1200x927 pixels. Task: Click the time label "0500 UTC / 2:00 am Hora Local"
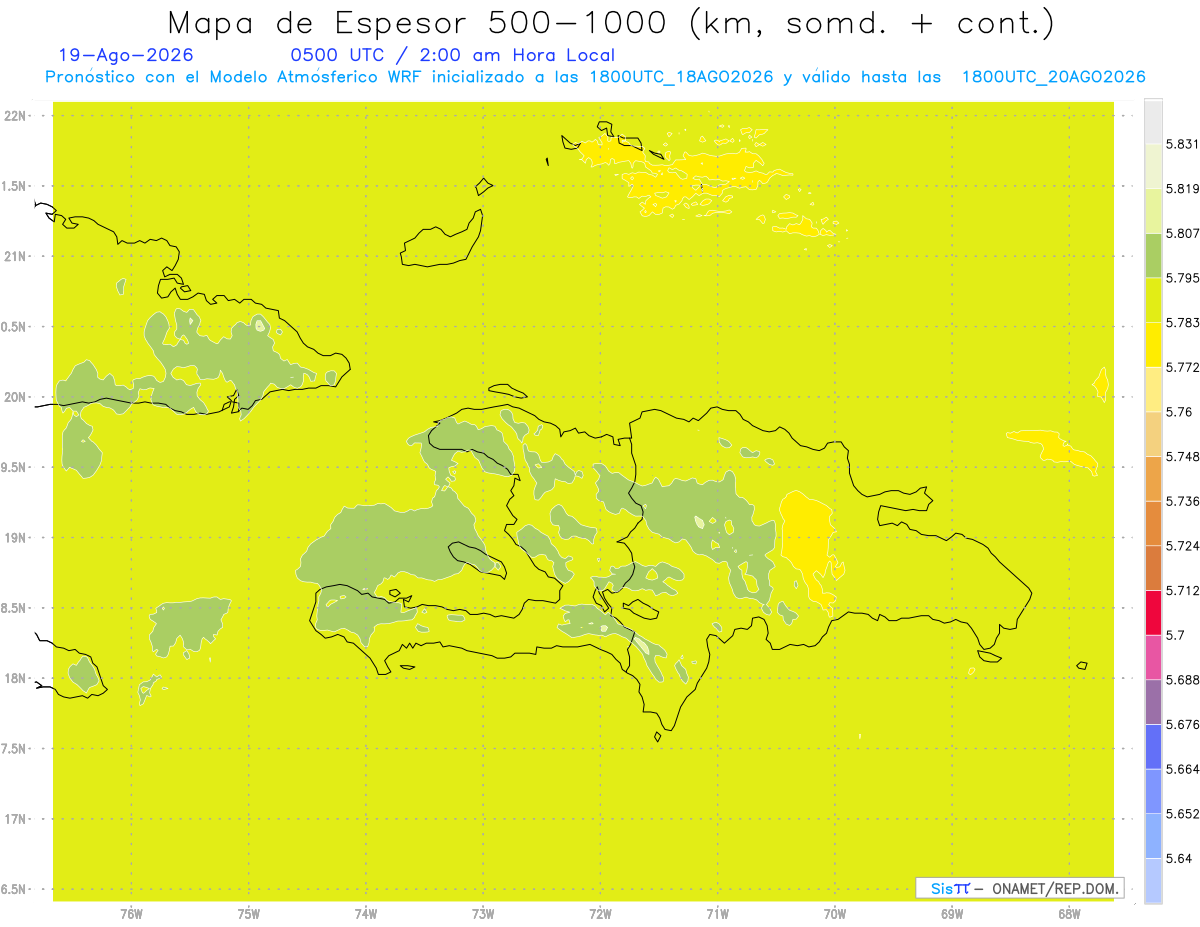tap(453, 55)
